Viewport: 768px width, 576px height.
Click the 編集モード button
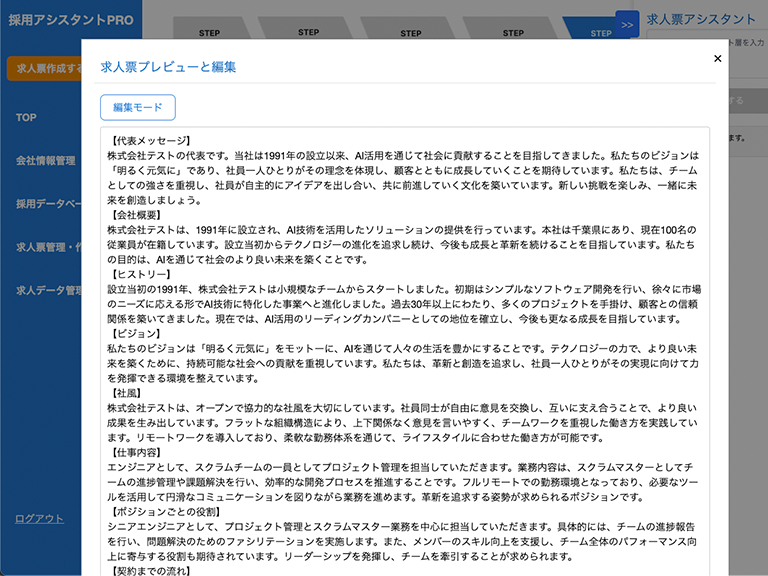(x=138, y=107)
